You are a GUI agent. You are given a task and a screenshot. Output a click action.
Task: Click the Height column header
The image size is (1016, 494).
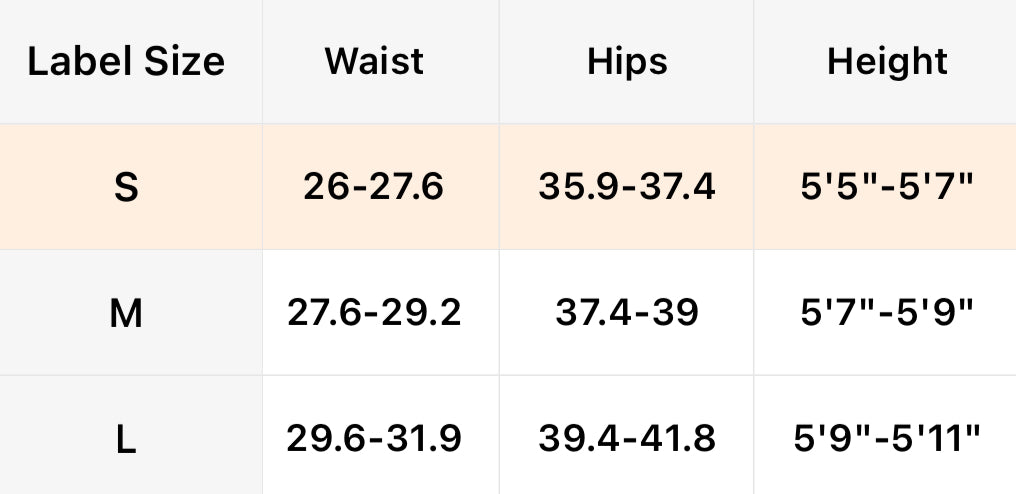(x=887, y=62)
